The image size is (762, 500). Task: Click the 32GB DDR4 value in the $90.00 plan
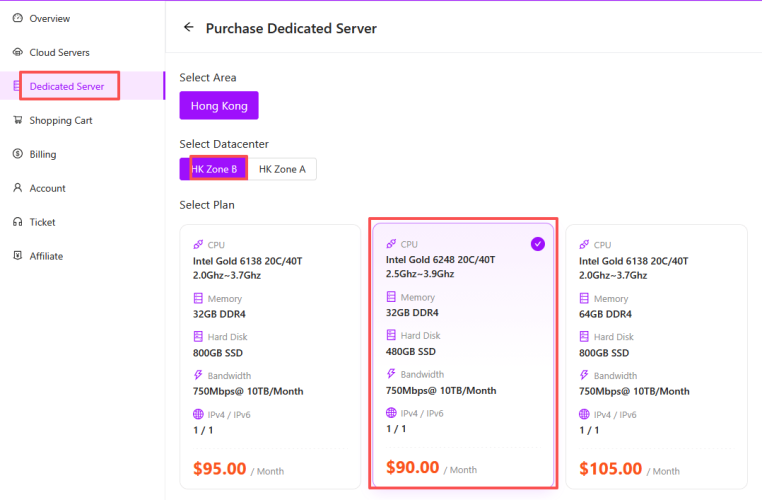[x=412, y=312]
